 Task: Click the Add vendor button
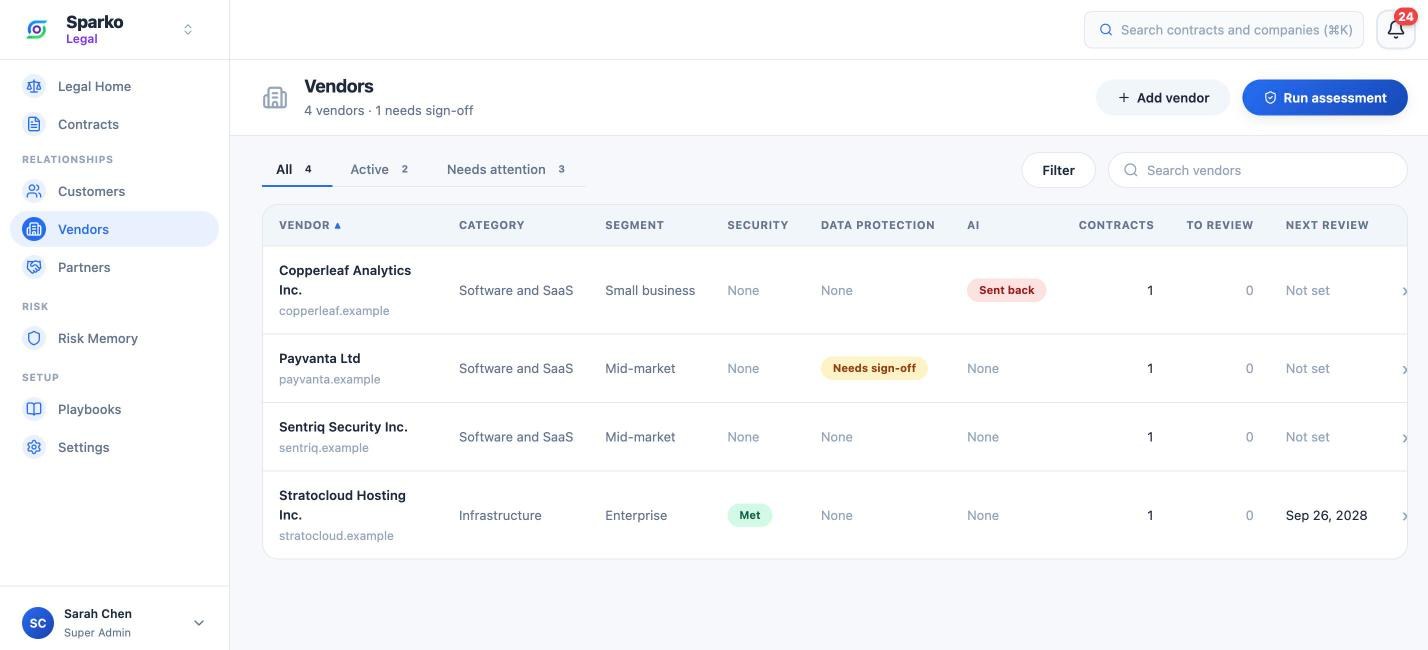point(1163,97)
